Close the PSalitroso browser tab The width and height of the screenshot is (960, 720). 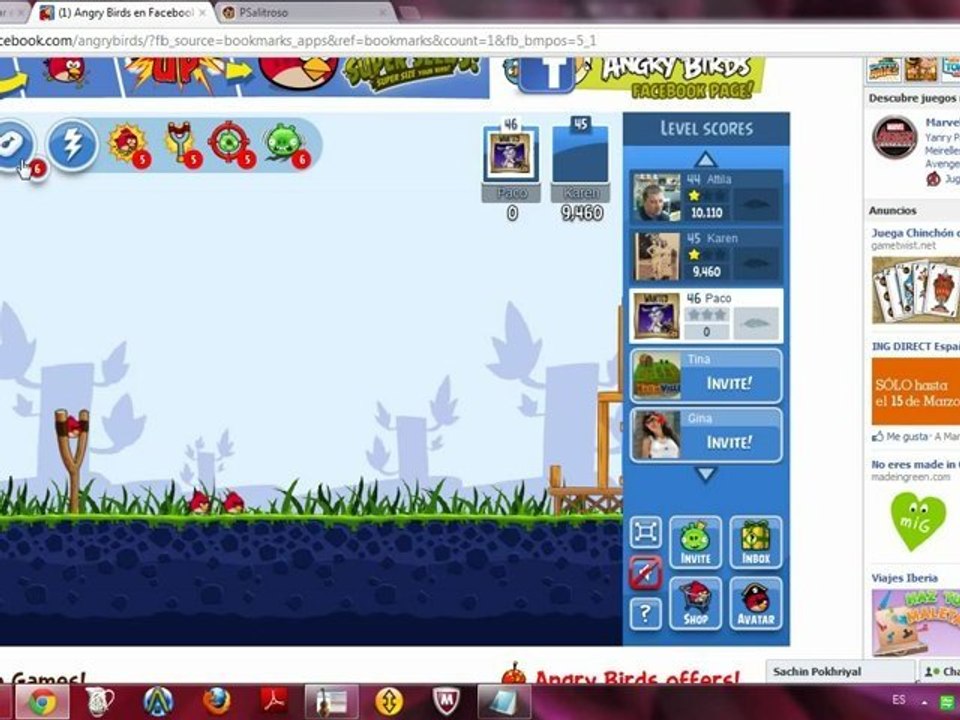[x=384, y=12]
